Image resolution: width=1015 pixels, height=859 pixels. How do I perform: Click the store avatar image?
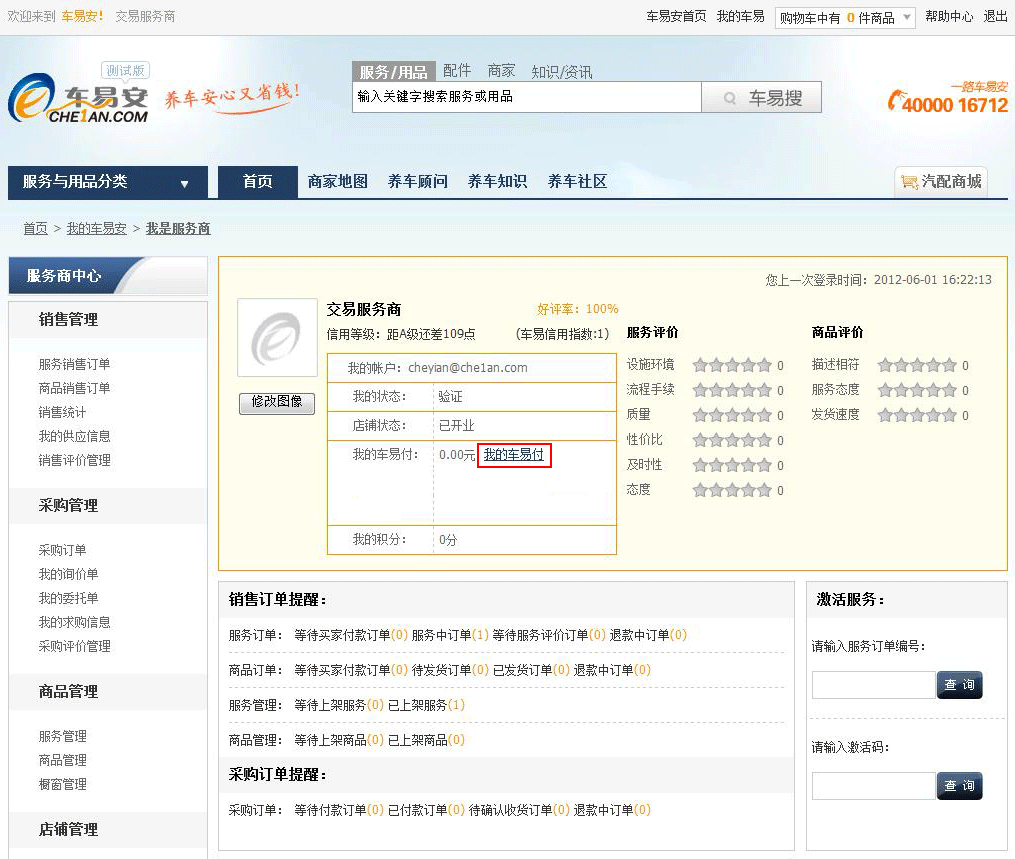[x=278, y=337]
